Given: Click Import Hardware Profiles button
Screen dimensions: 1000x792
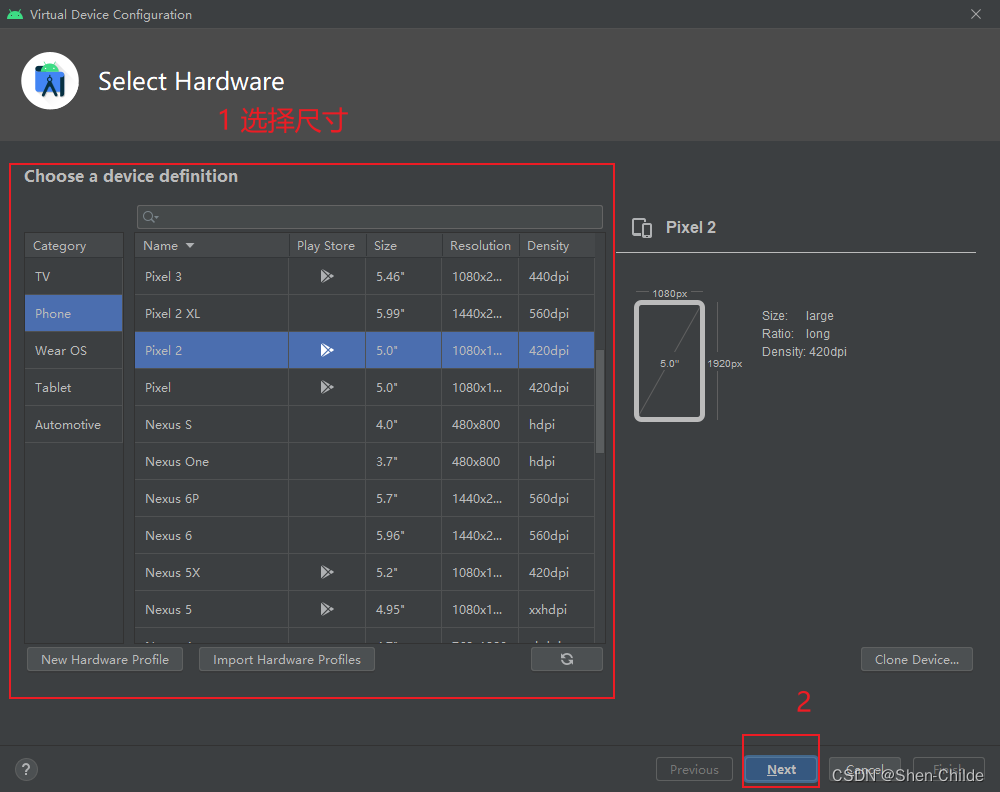Looking at the screenshot, I should click(287, 659).
